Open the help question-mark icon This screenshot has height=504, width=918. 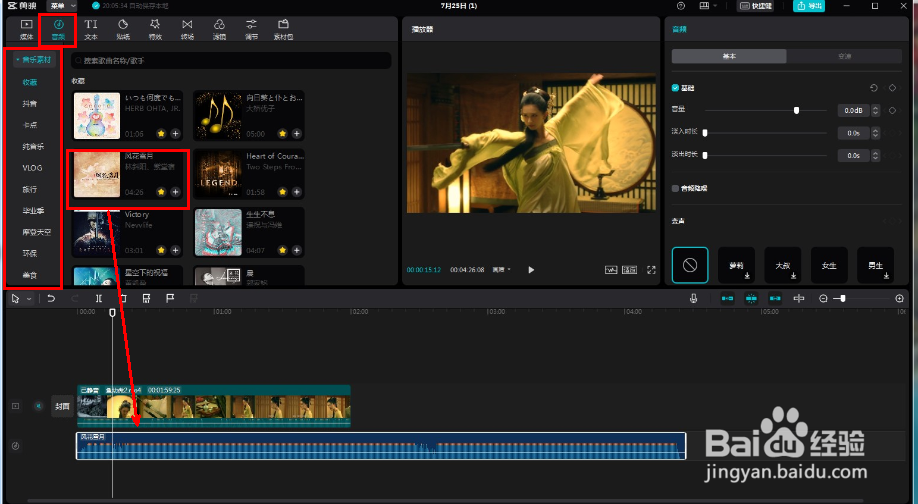coord(680,6)
